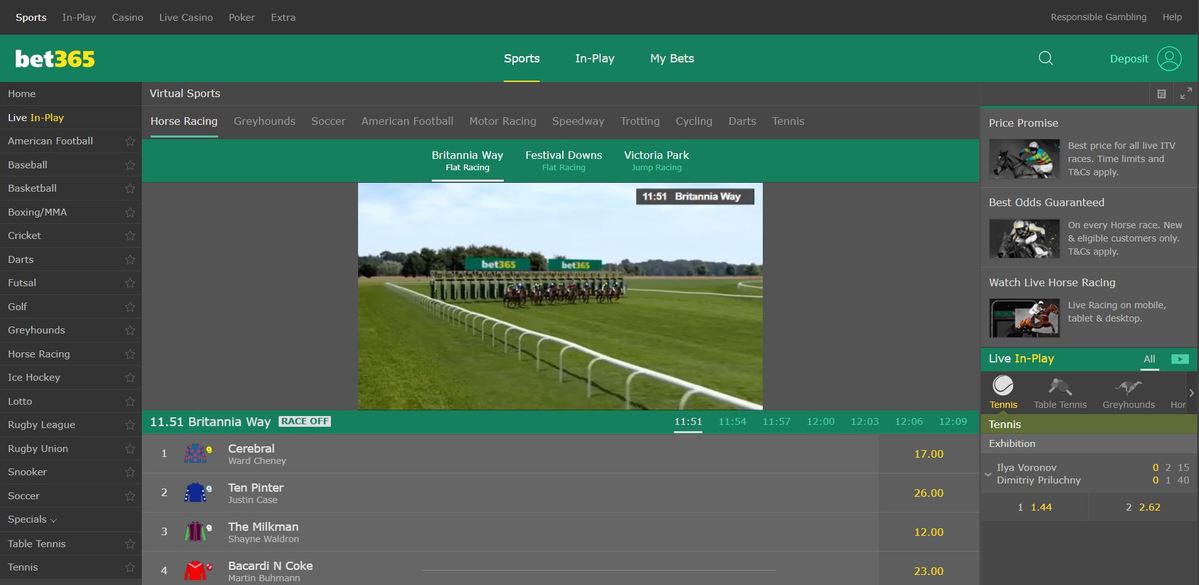Select the 12:00 race time

pyautogui.click(x=820, y=421)
